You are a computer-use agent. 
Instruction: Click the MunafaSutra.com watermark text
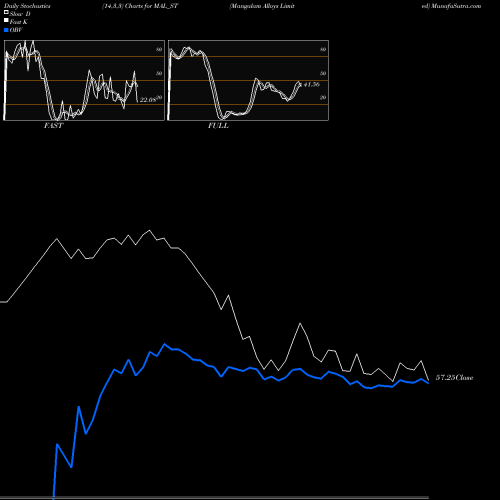pos(456,6)
